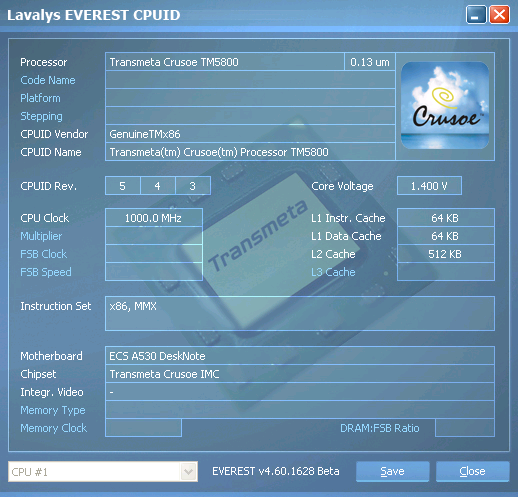The height and width of the screenshot is (497, 518).
Task: Click the 1.400 V core voltage value
Action: pos(429,186)
